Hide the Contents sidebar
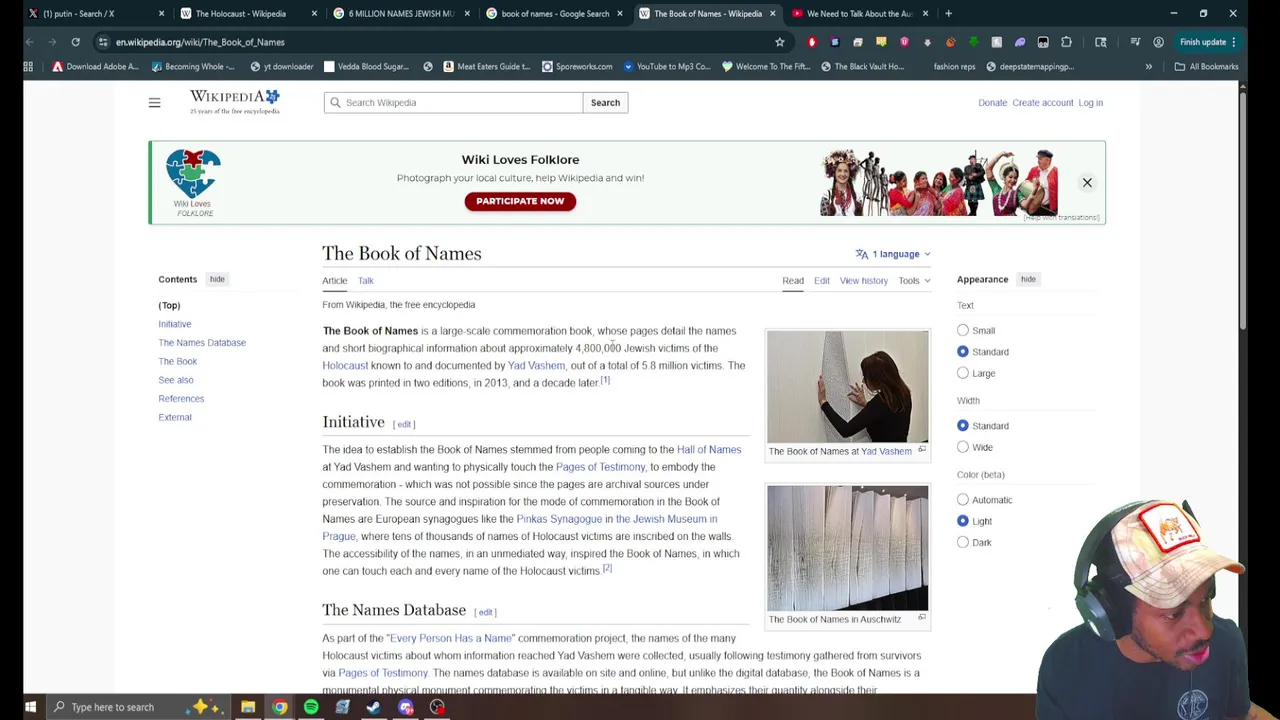 point(217,279)
